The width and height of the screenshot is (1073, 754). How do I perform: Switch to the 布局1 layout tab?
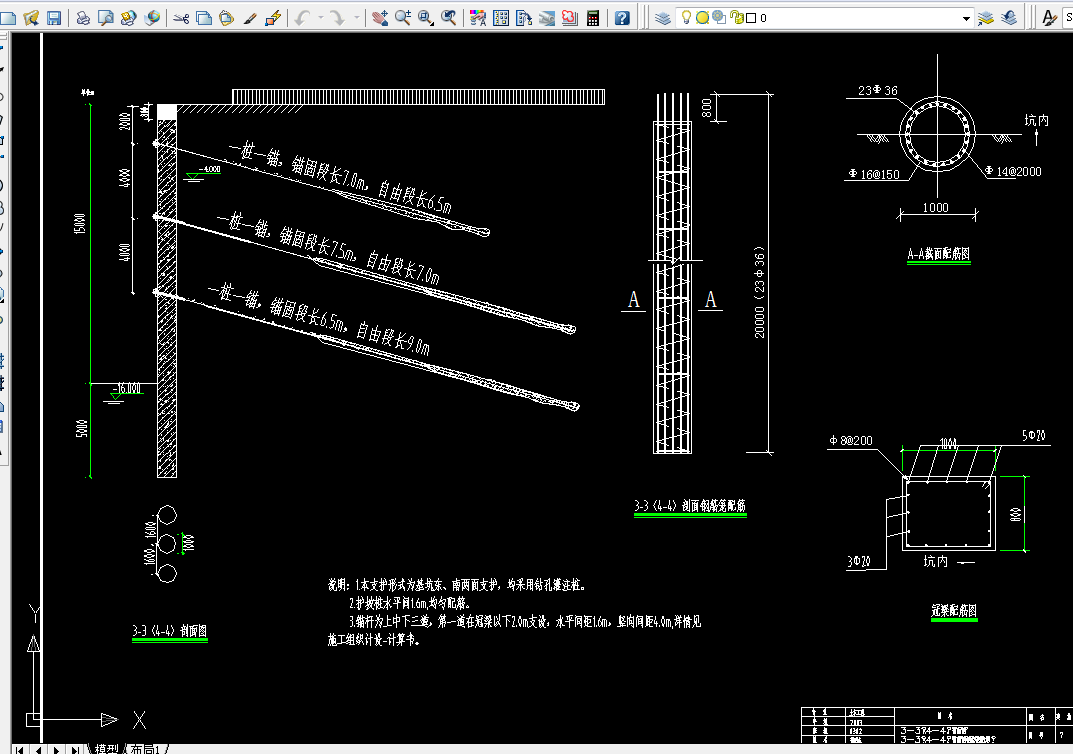144,749
